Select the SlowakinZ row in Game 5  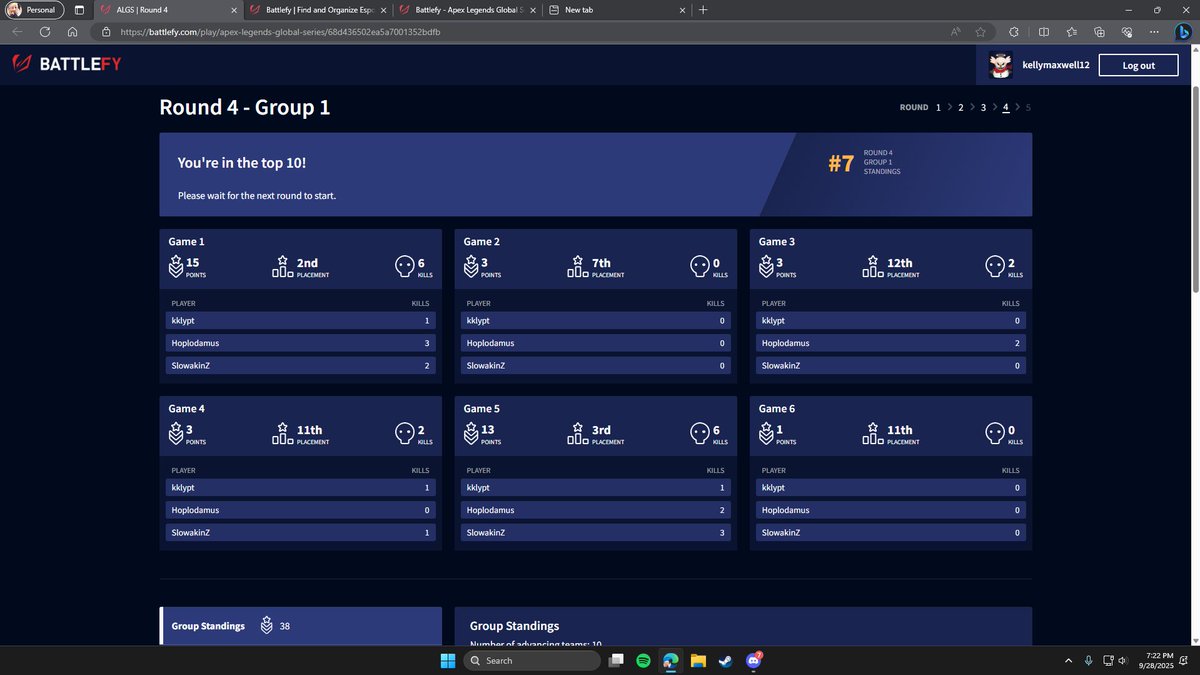pos(596,533)
